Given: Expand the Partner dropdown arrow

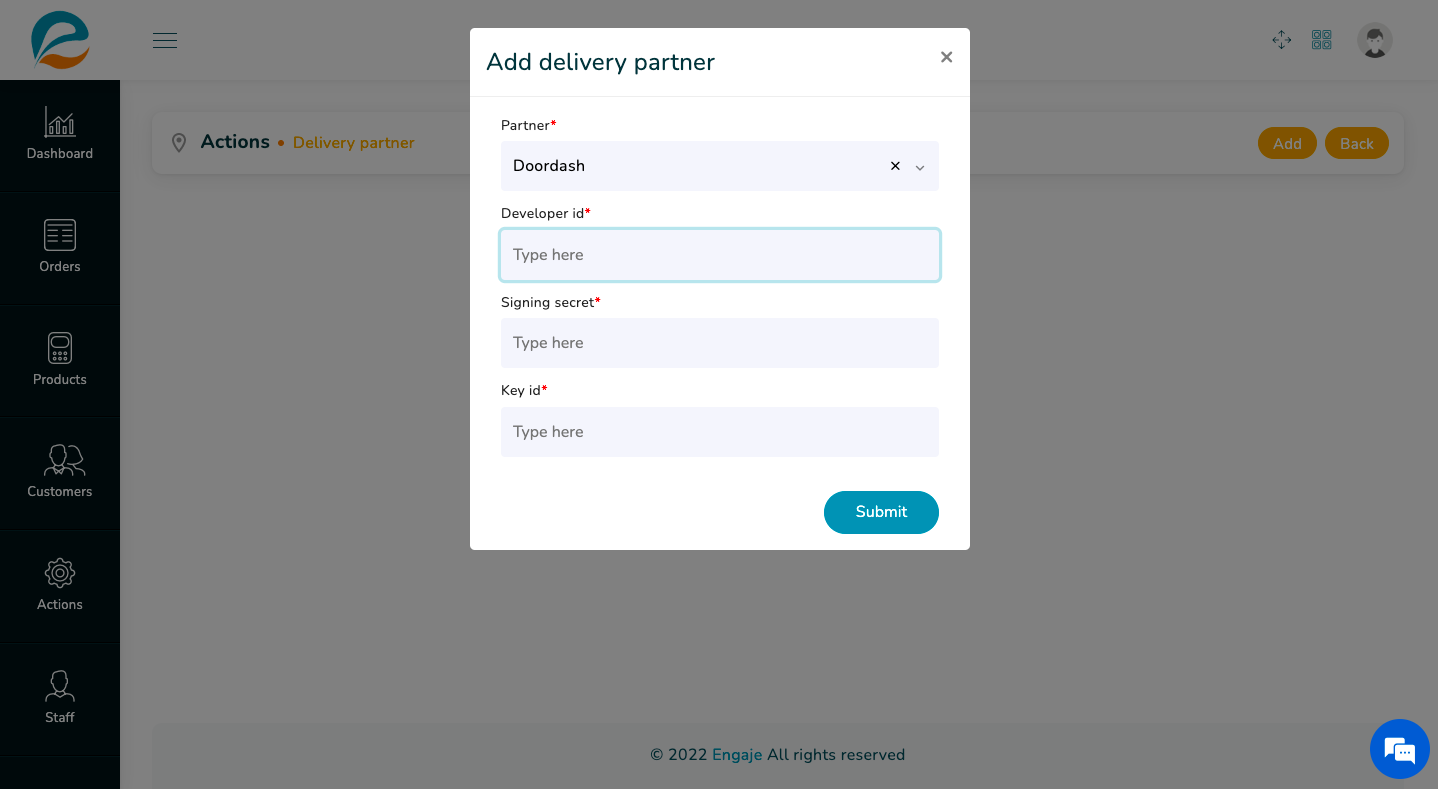Looking at the screenshot, I should pos(920,167).
